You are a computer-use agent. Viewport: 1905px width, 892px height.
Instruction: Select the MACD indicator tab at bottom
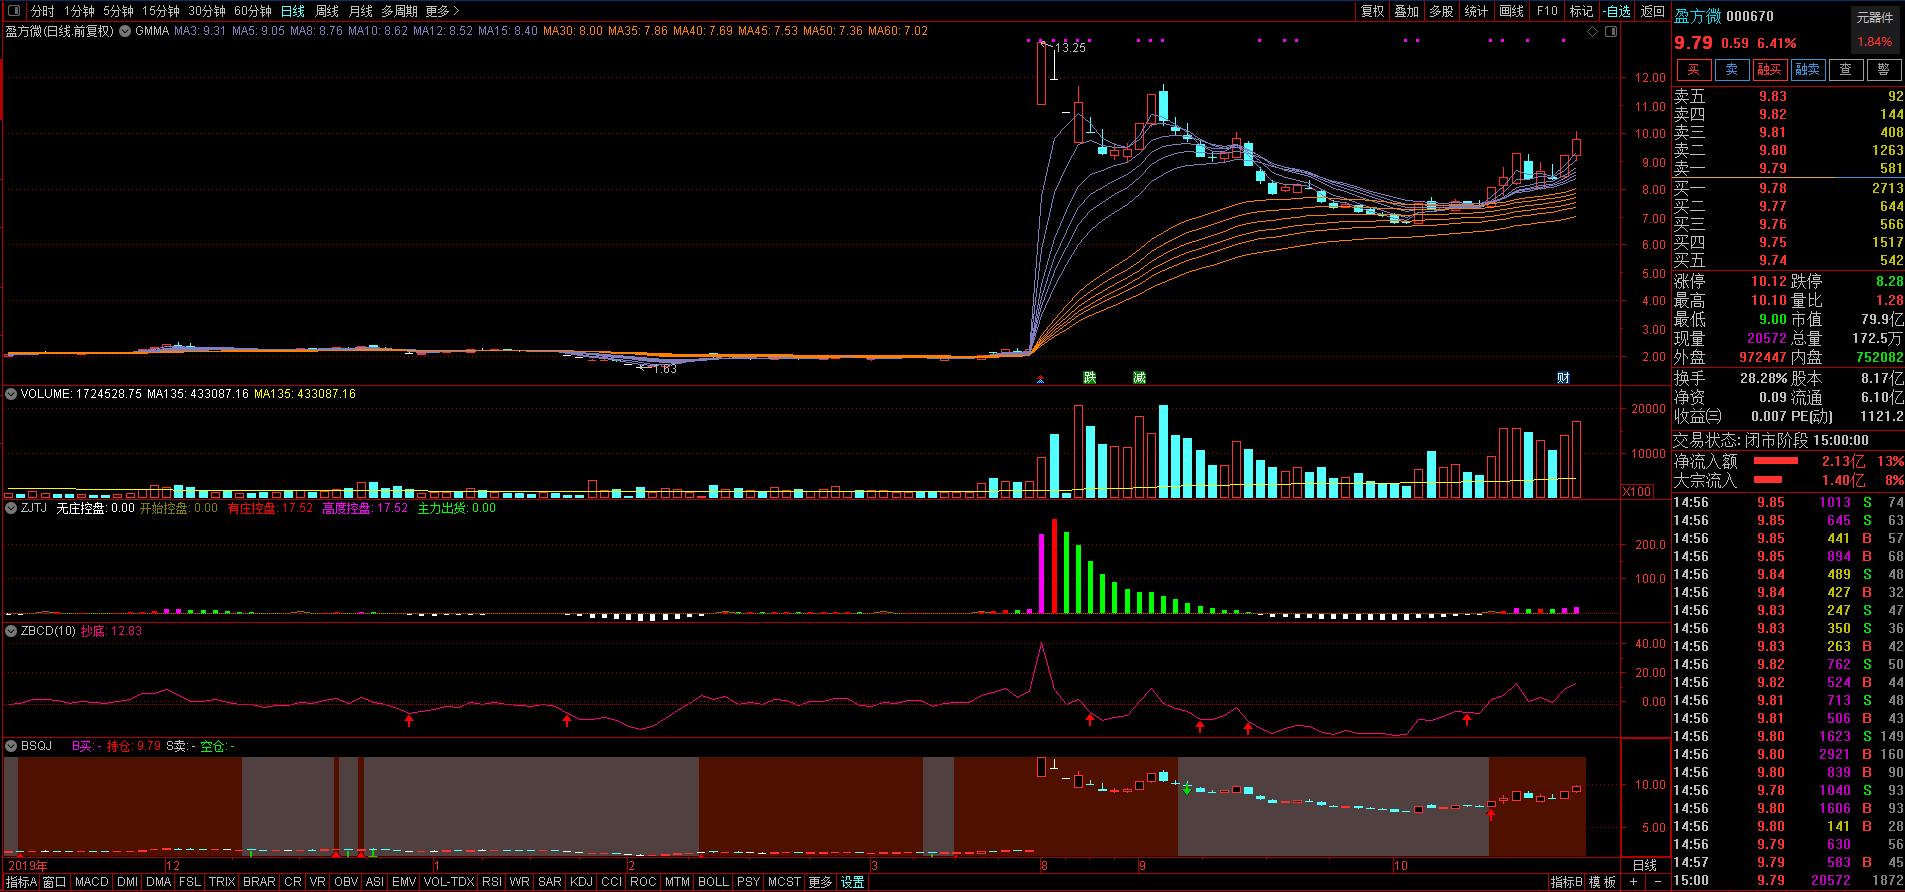91,882
